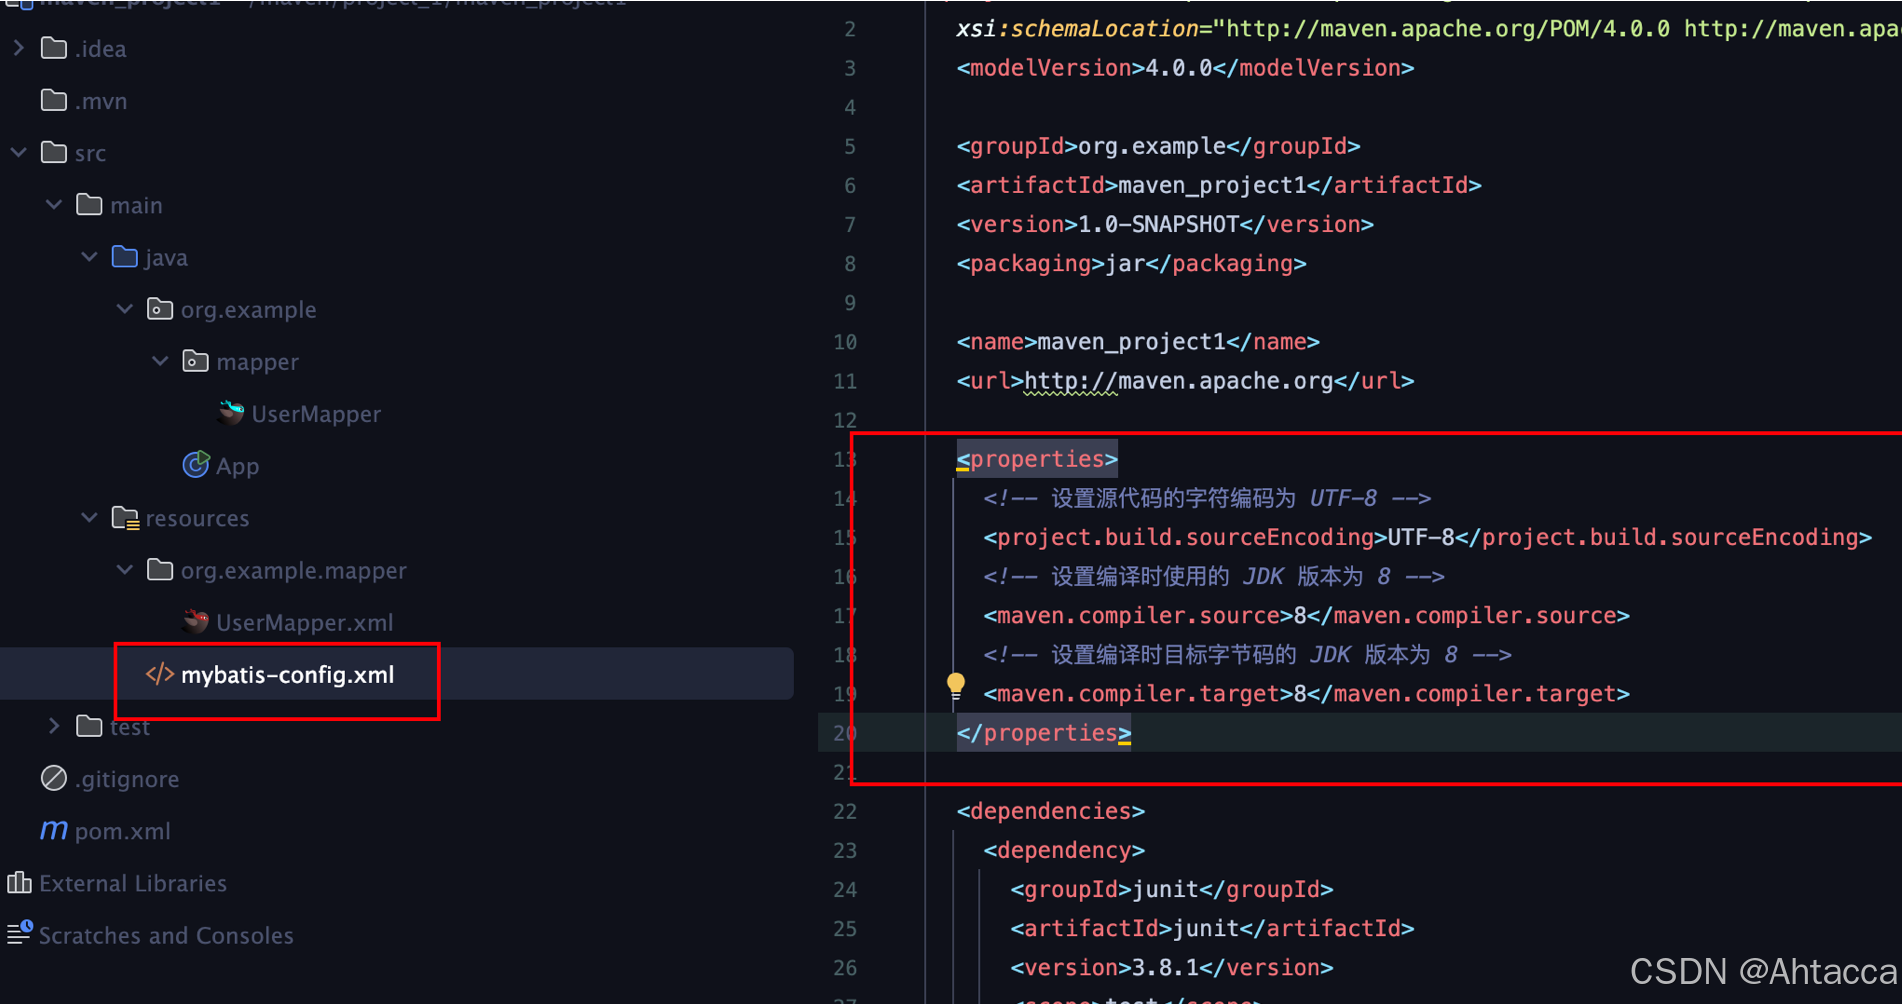Collapse the org.example.mapper folder chevron
Screen dimensions: 1902x1004
(125, 570)
